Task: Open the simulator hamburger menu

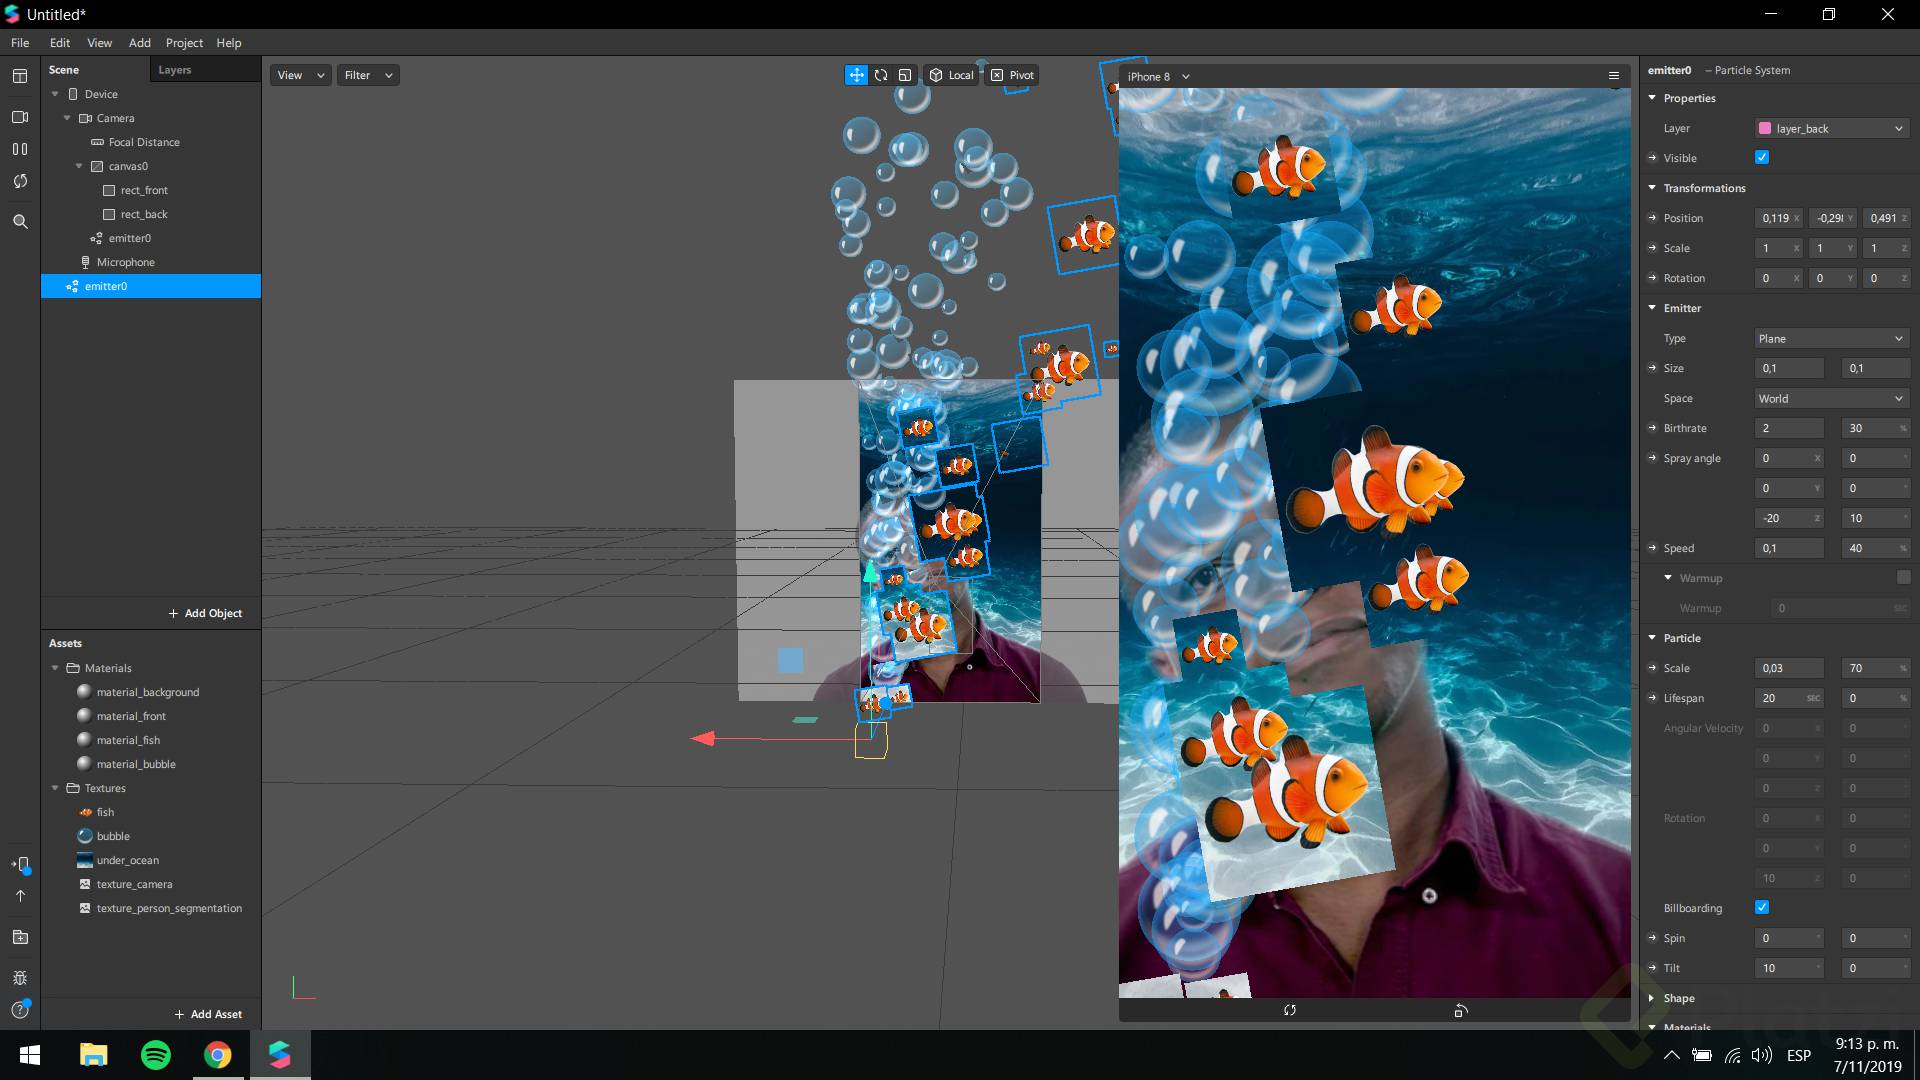Action: click(x=1613, y=76)
